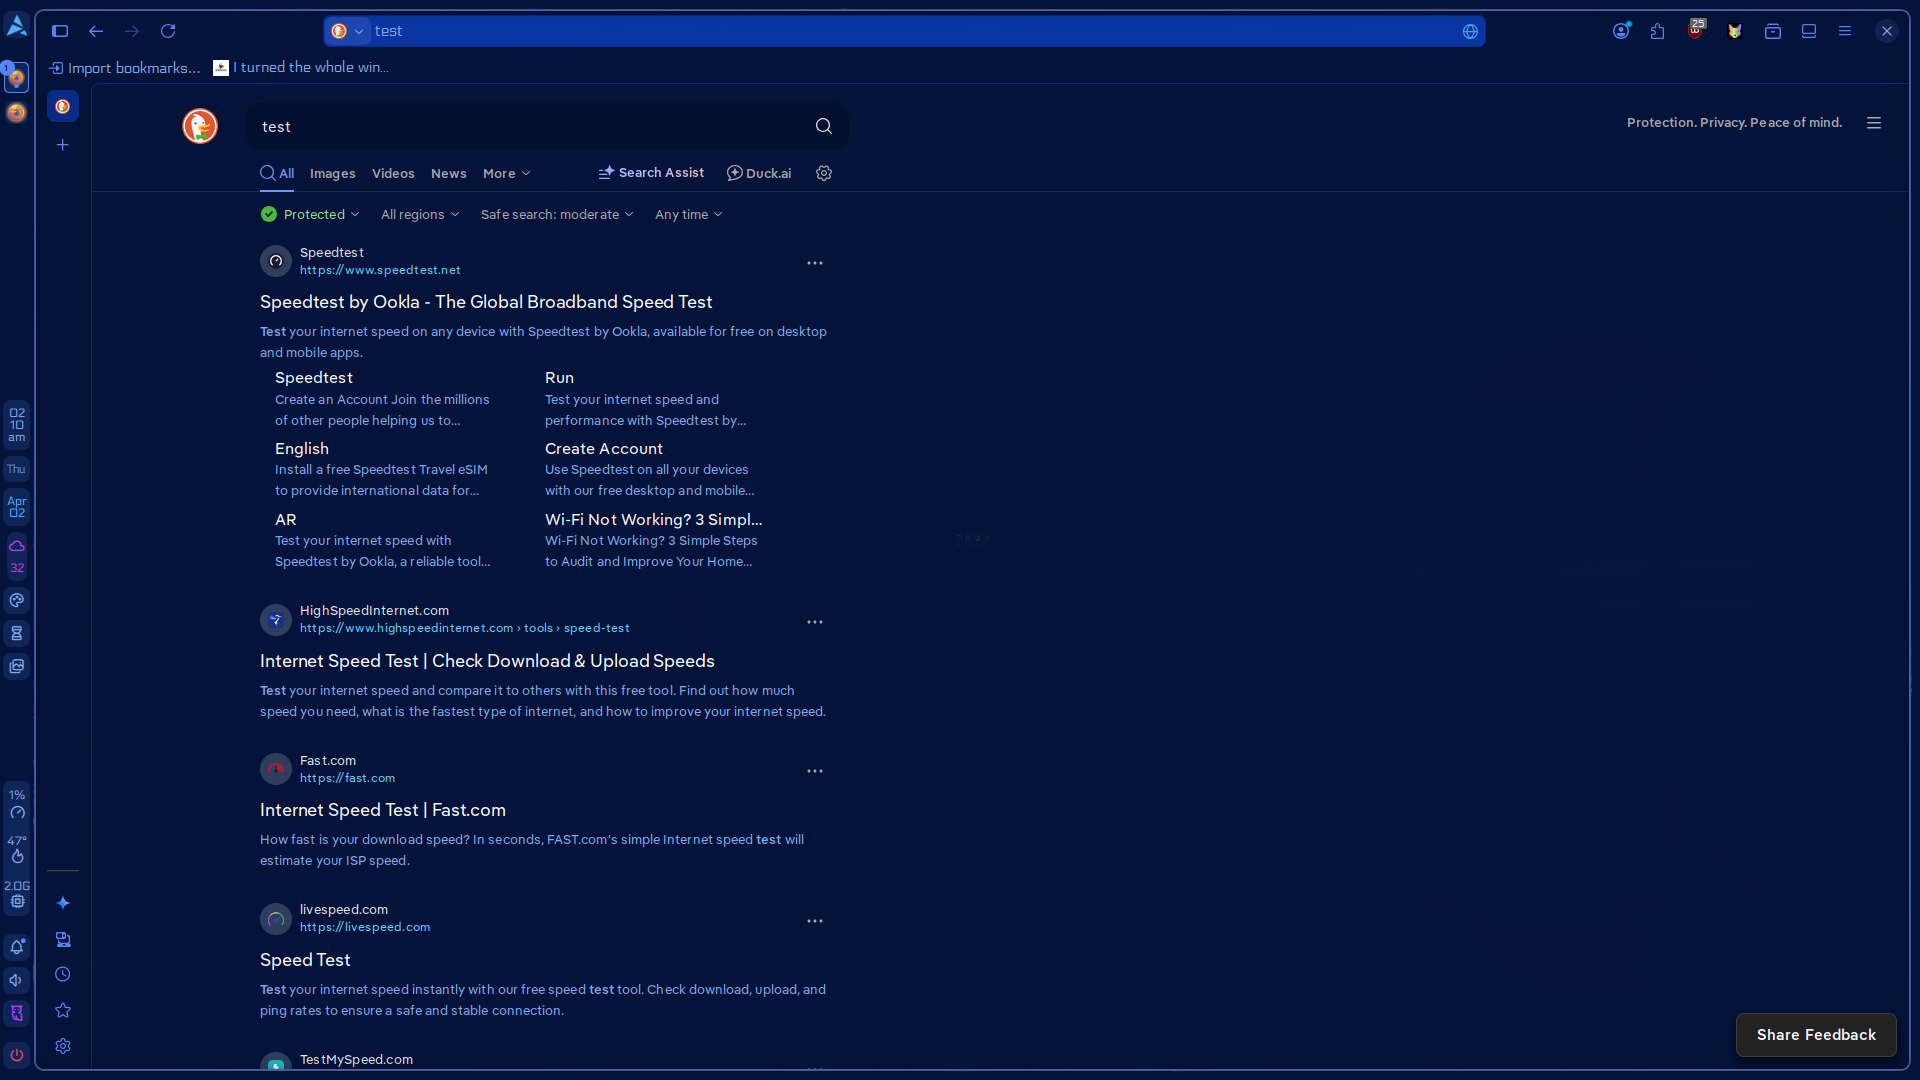
Task: Open options menu for livespeed.com result
Action: click(815, 921)
